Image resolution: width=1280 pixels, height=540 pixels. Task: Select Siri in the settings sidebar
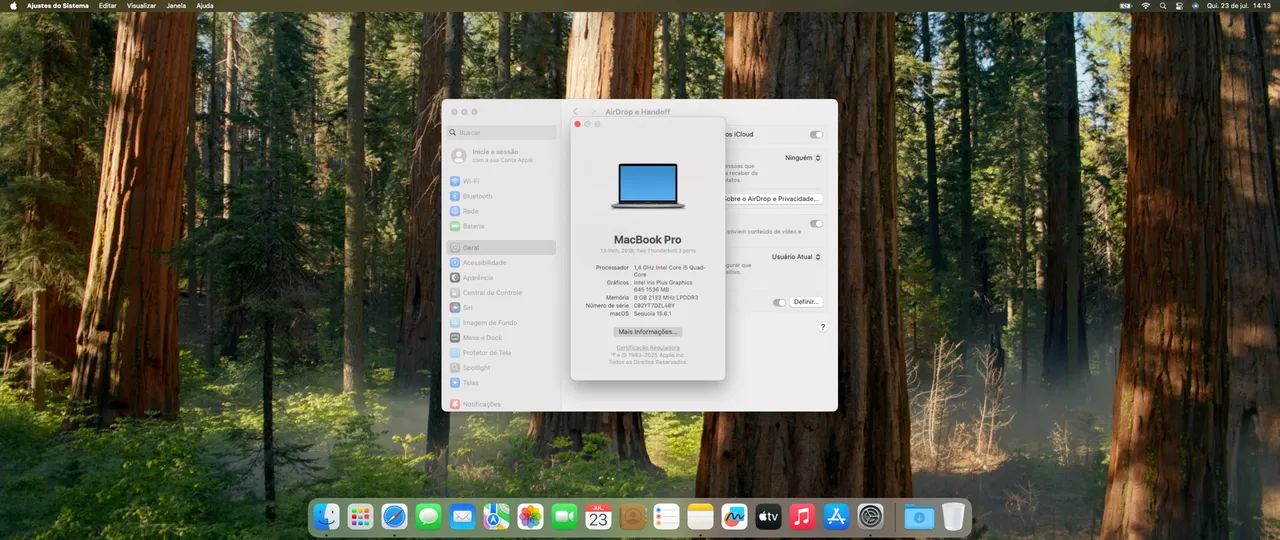[502, 307]
